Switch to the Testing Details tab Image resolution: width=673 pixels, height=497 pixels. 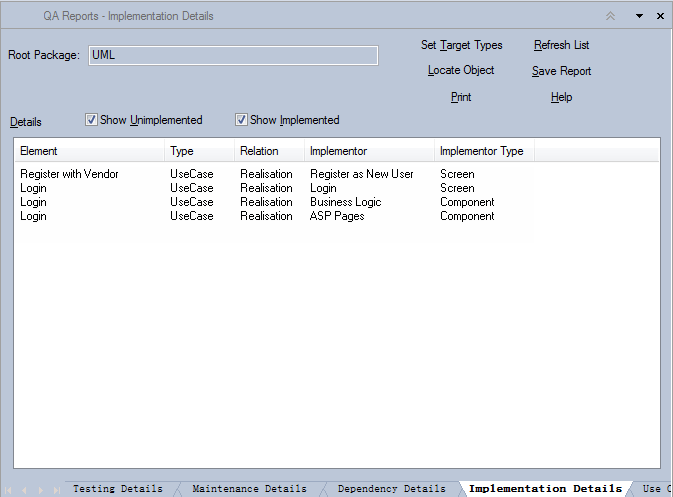coord(117,489)
